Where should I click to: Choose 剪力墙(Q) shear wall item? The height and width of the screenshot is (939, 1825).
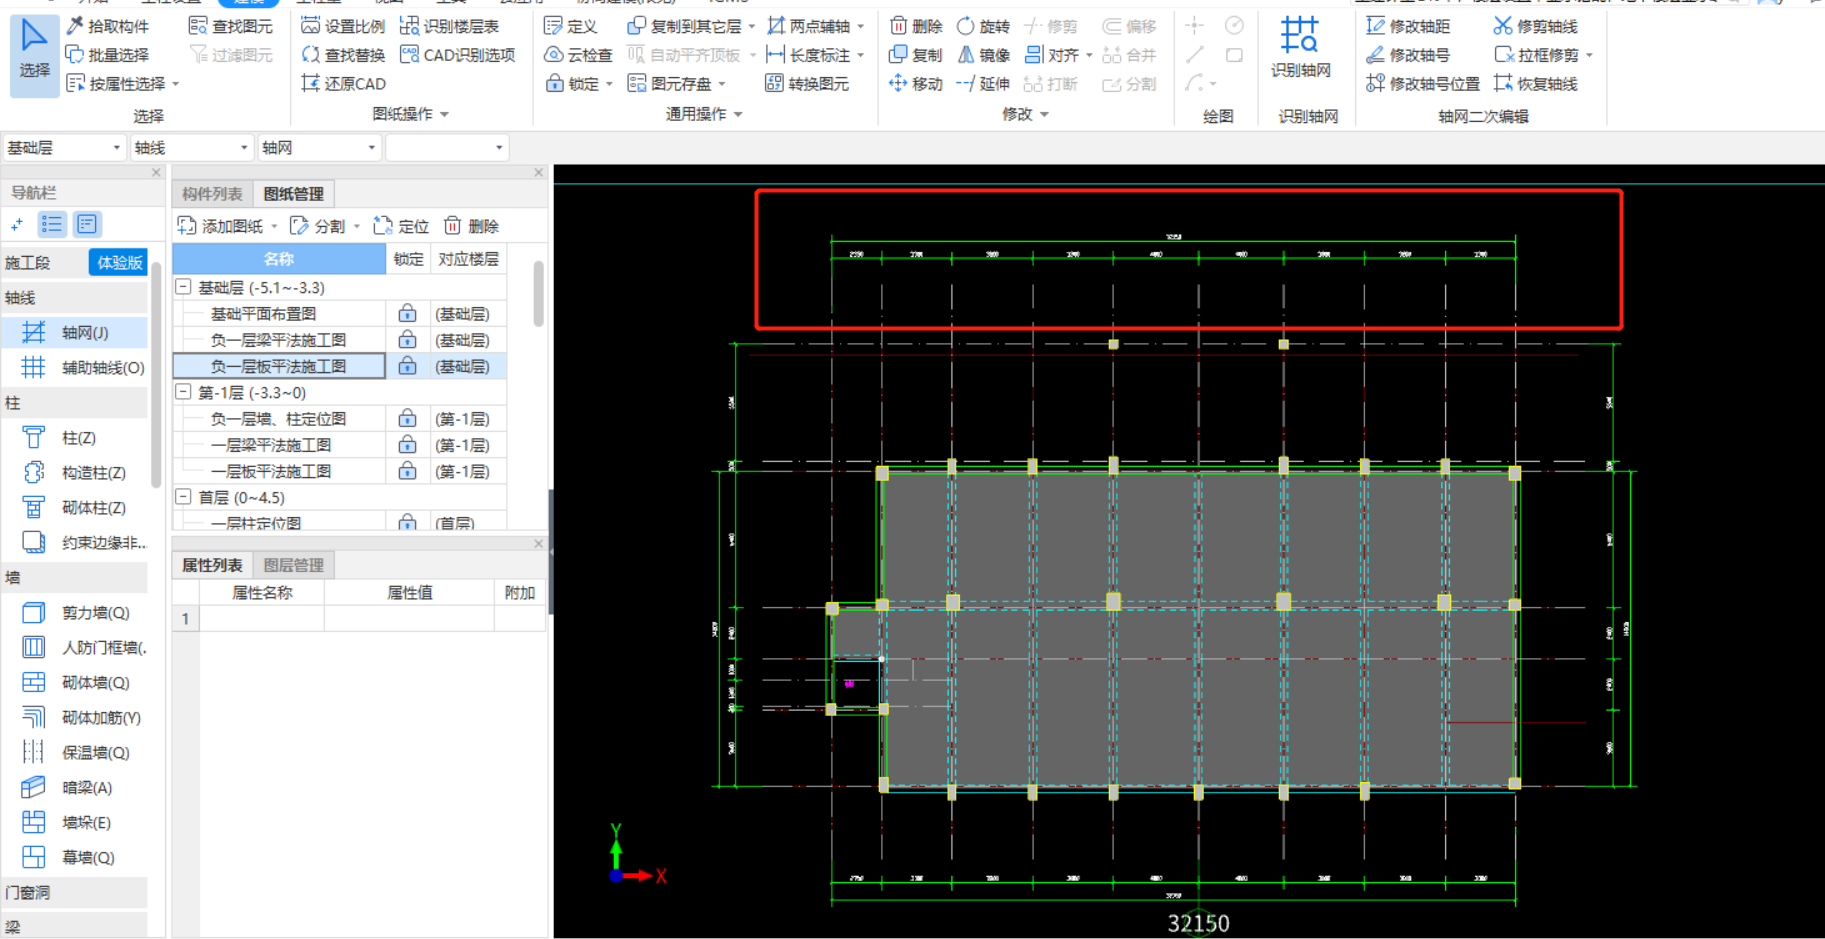click(74, 613)
